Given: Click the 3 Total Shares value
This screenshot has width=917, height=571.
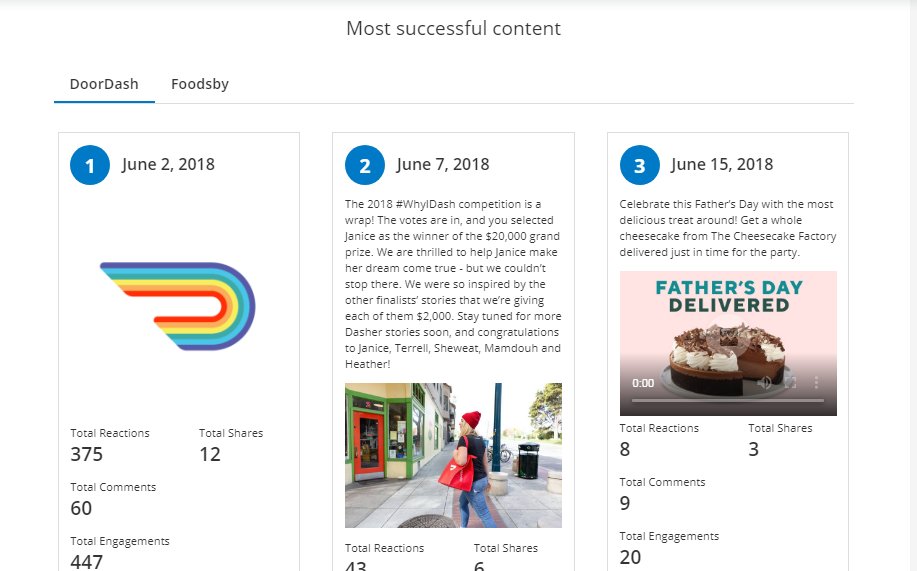Looking at the screenshot, I should click(754, 449).
